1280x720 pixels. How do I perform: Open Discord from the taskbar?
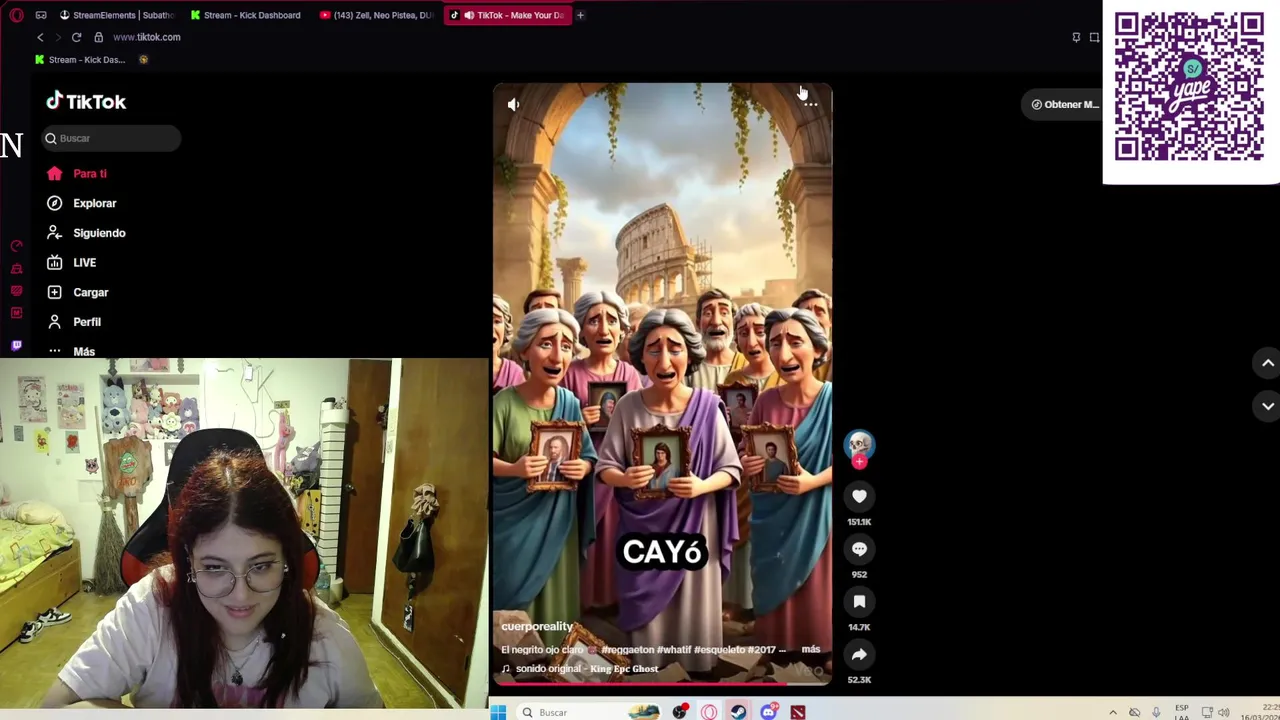click(768, 712)
